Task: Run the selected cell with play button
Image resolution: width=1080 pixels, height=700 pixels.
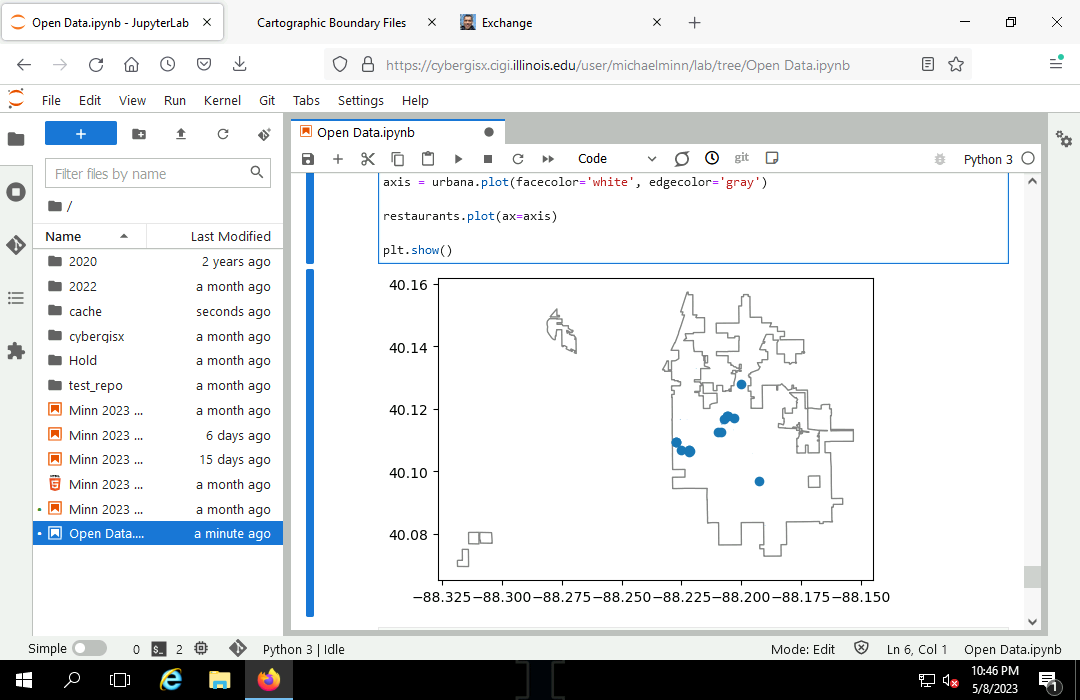Action: (458, 159)
